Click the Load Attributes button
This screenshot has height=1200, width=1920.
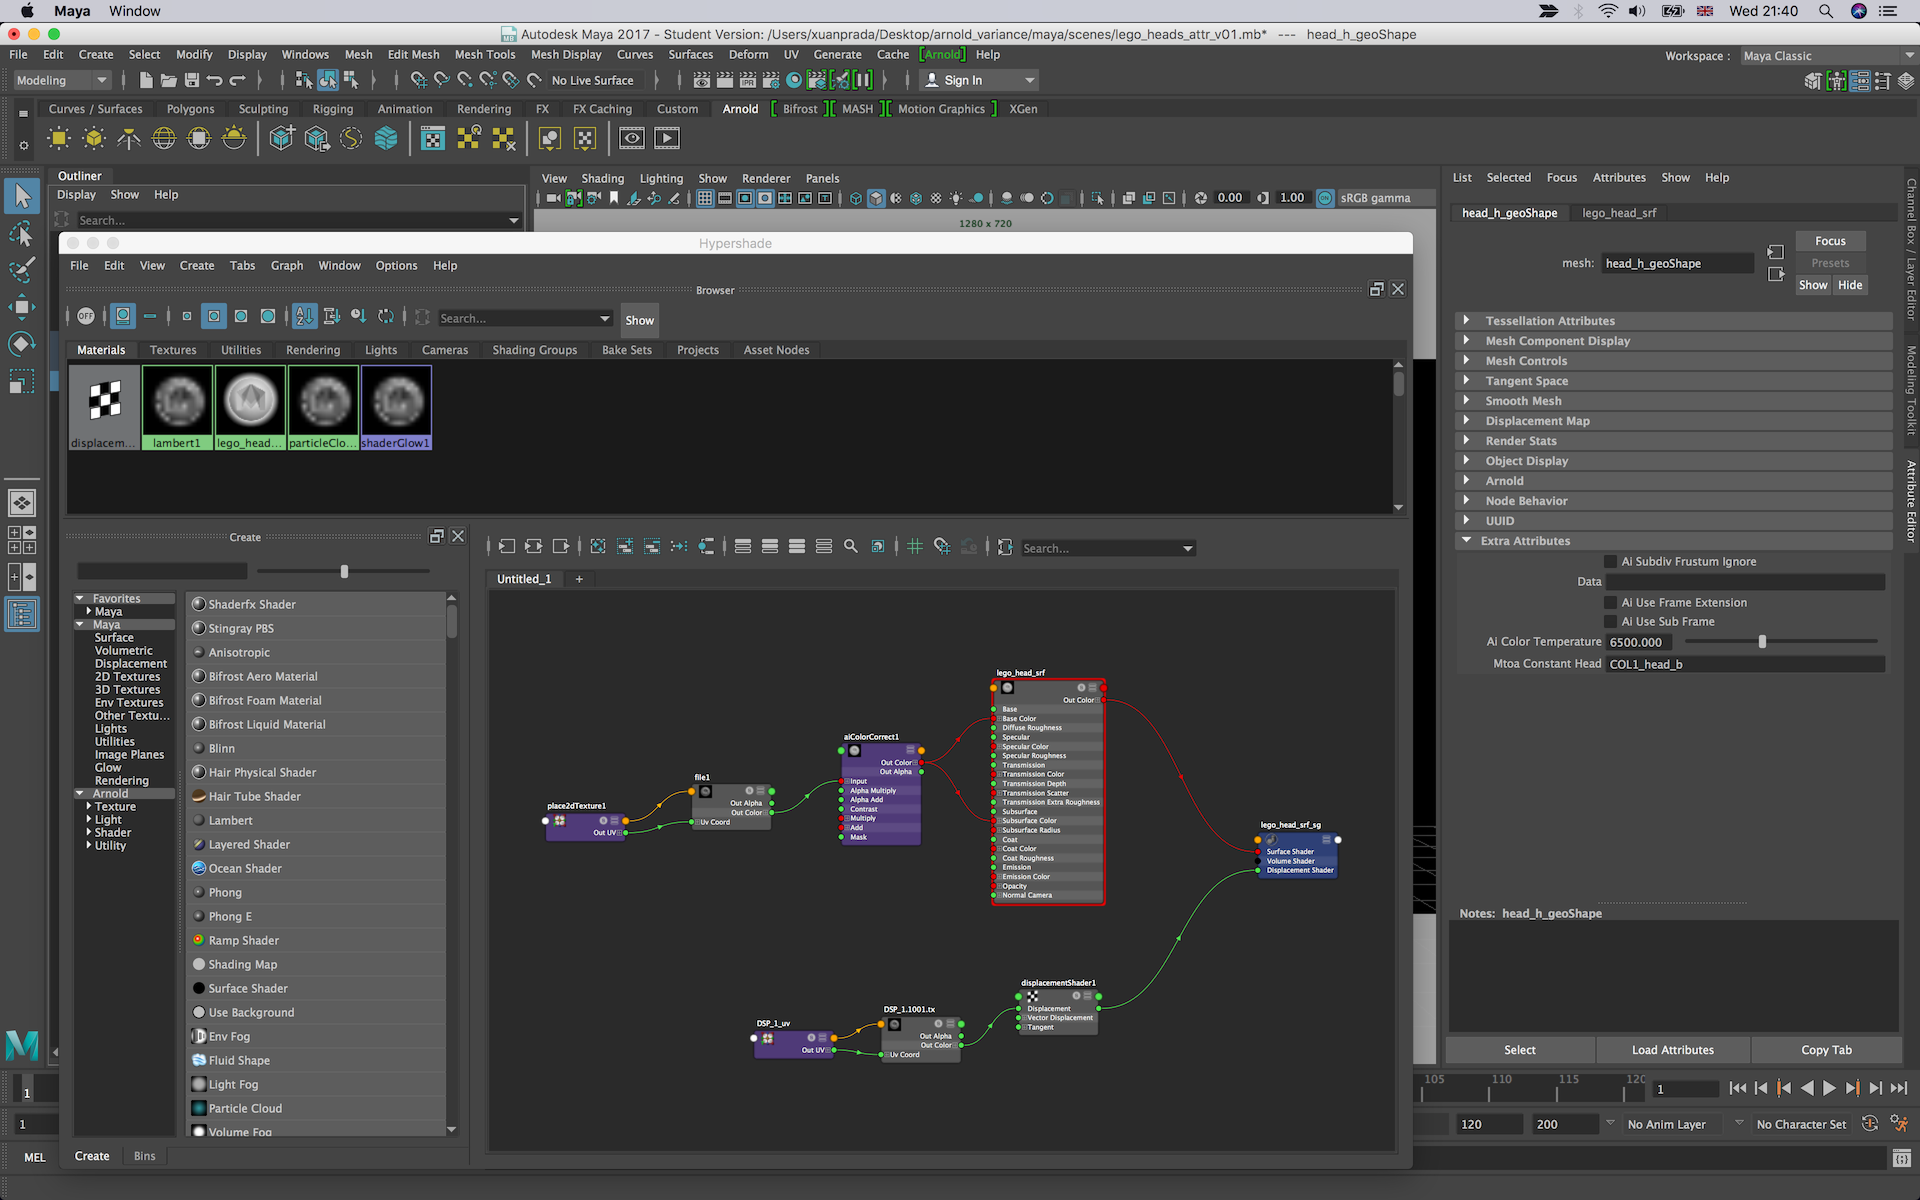(1673, 1050)
